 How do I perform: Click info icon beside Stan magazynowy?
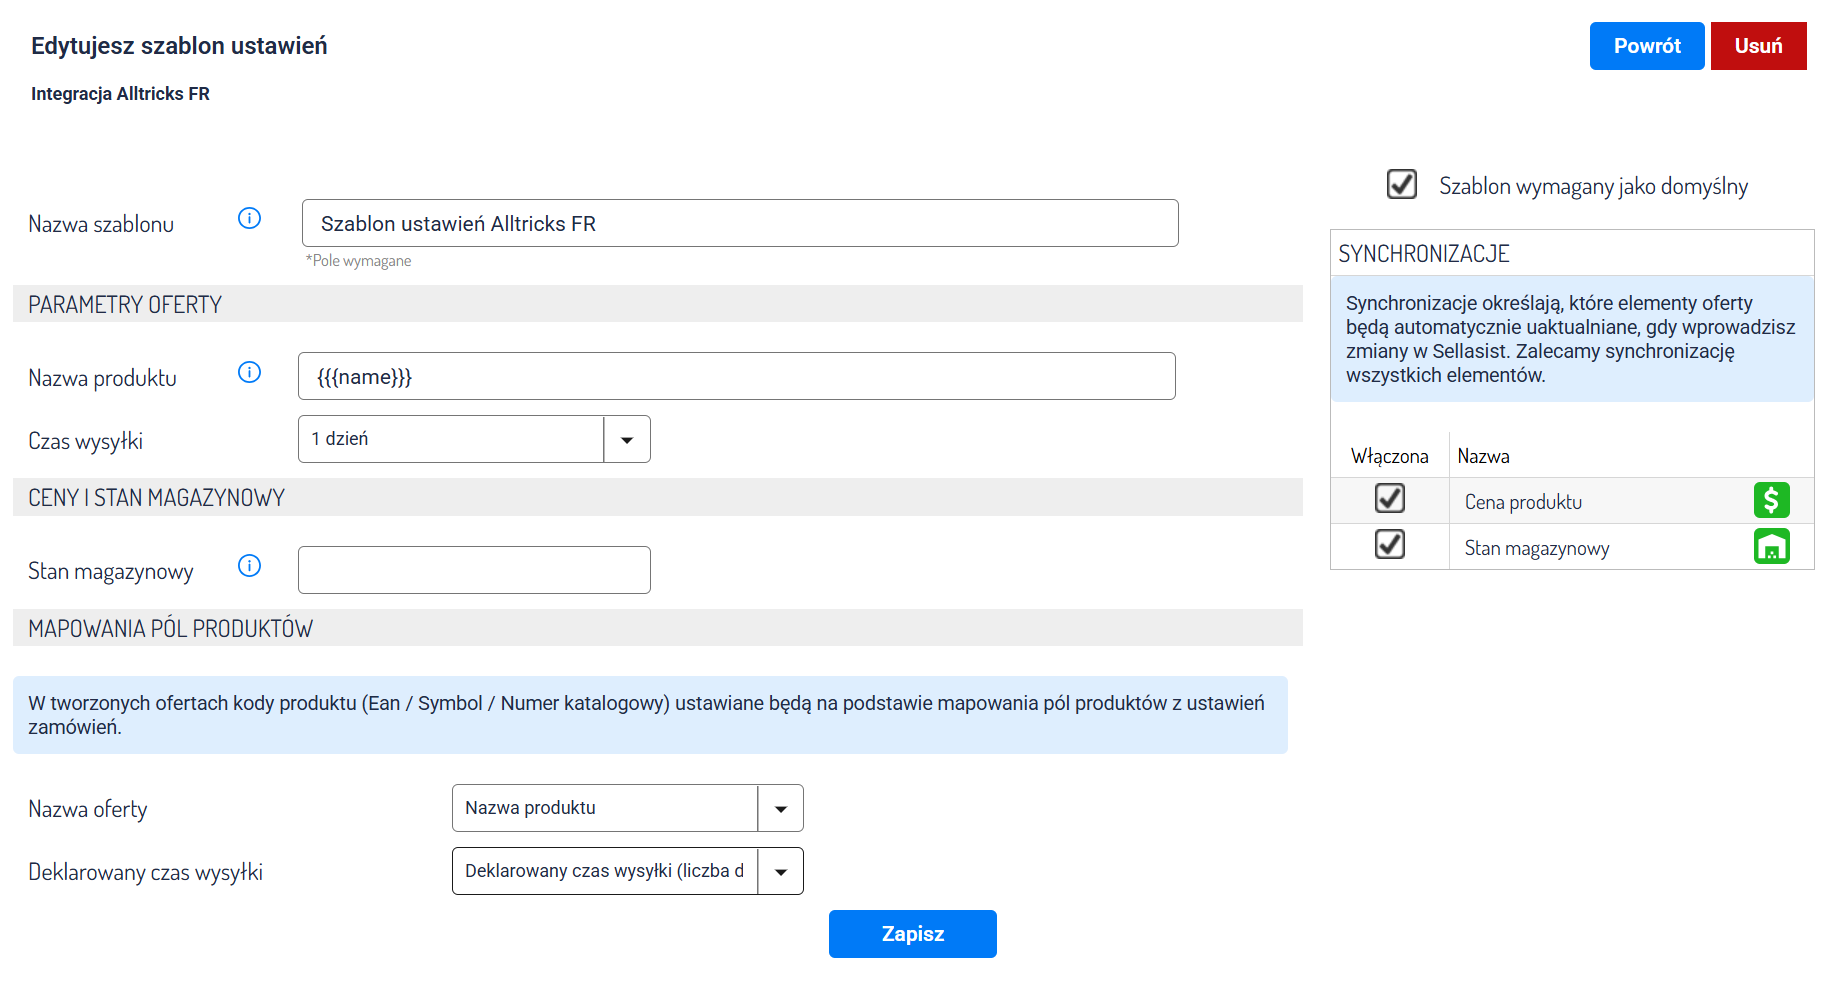(x=249, y=566)
